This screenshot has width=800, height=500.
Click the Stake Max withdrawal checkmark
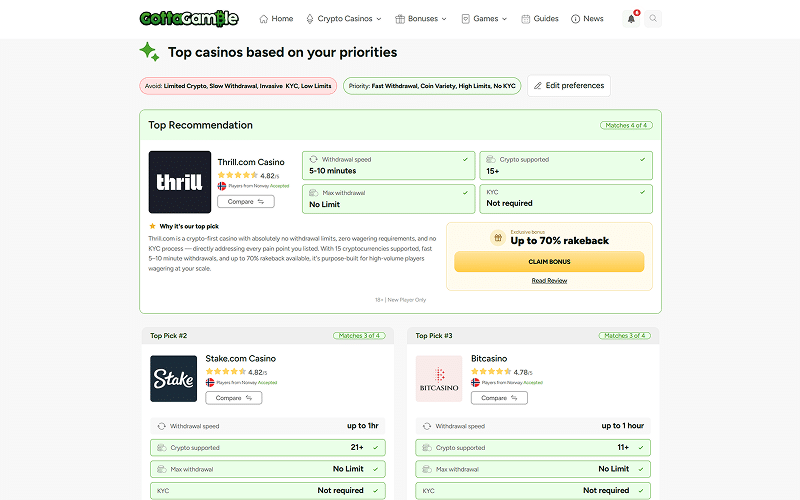[x=376, y=469]
